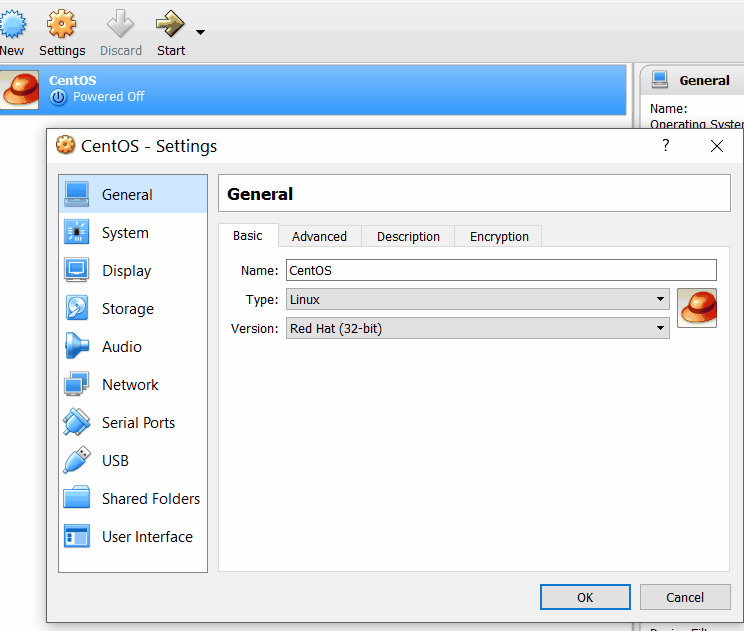Click the CentOS red hat icon in VM list

(x=20, y=90)
